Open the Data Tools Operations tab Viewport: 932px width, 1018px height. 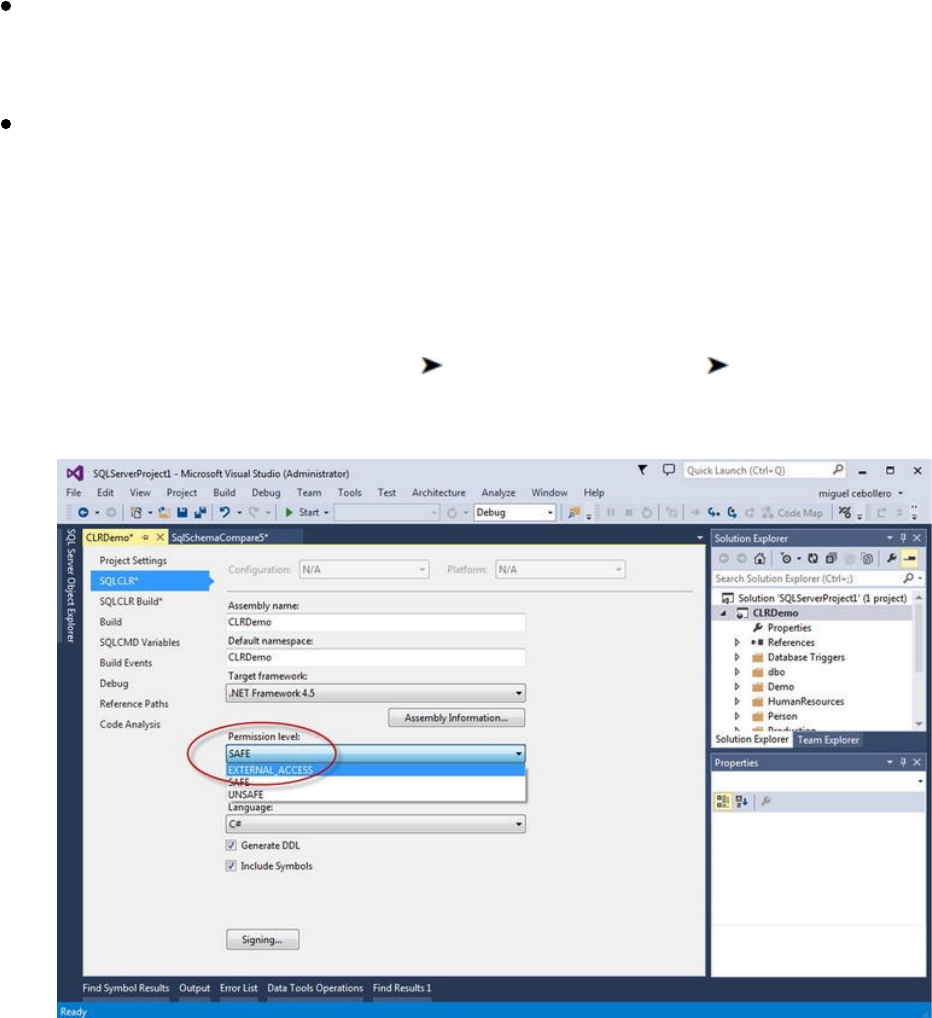315,988
